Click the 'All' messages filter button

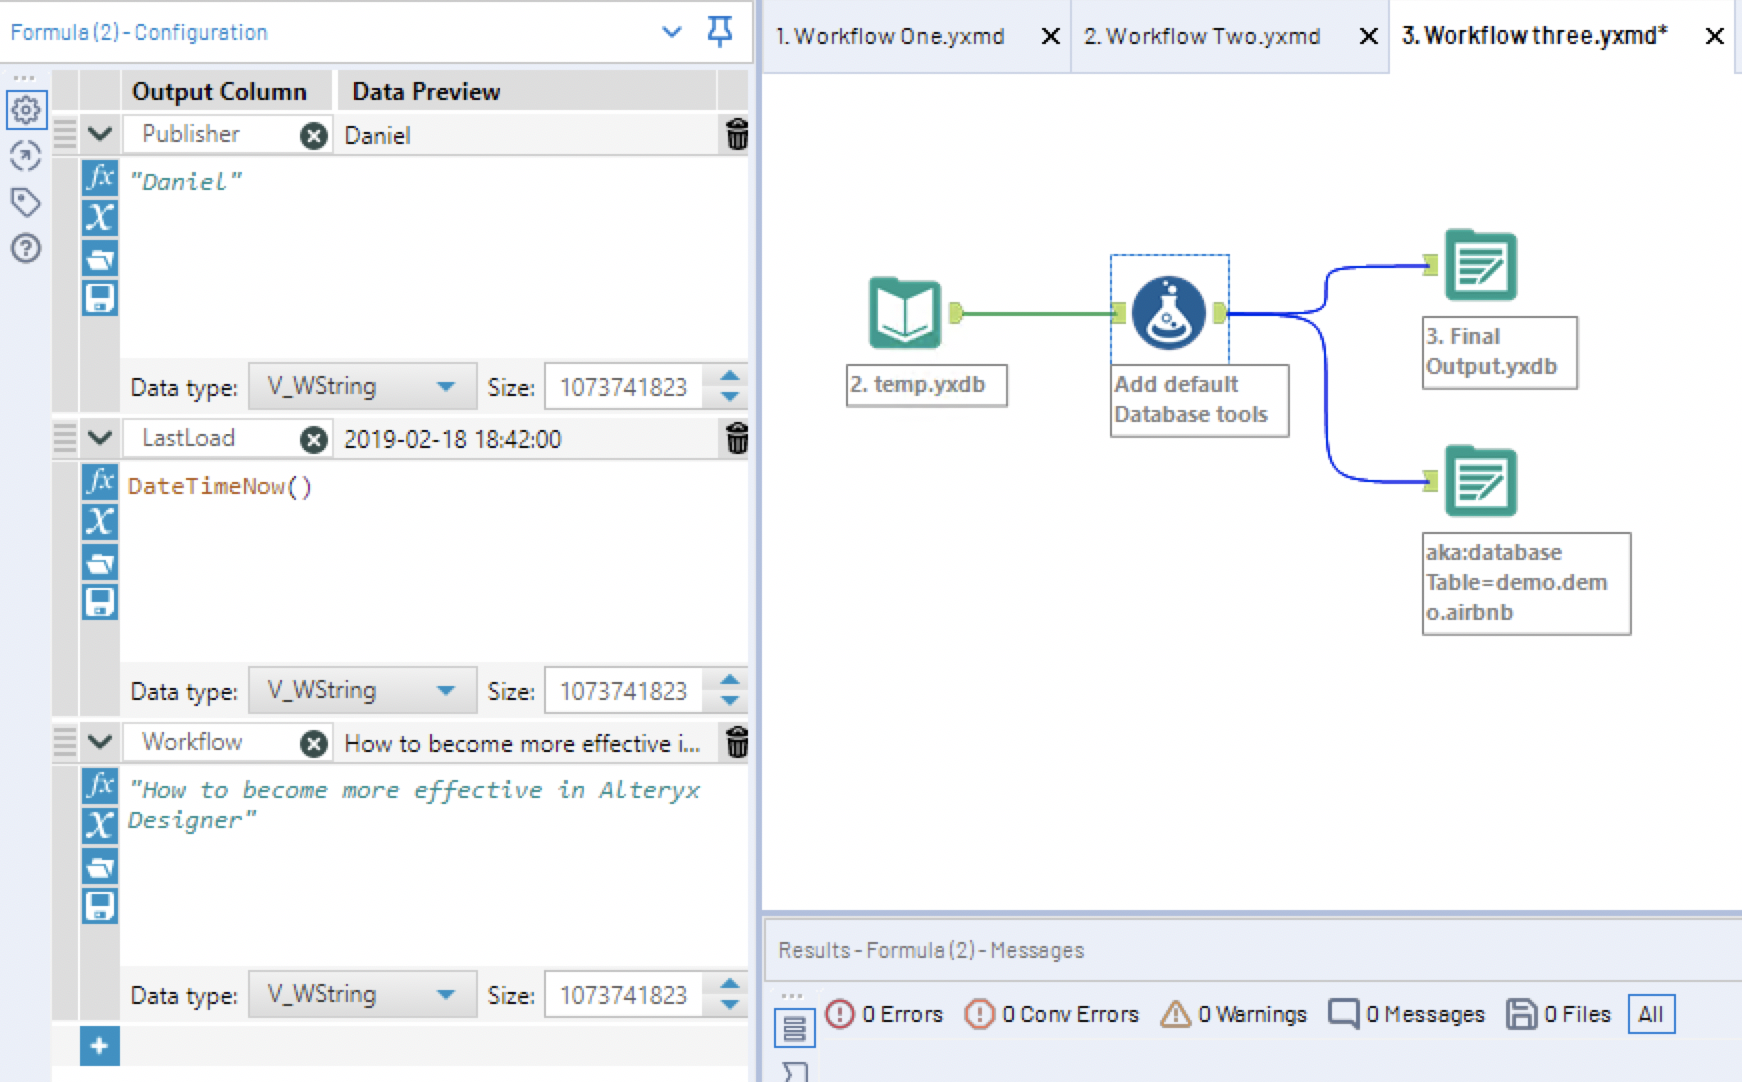click(1651, 1013)
